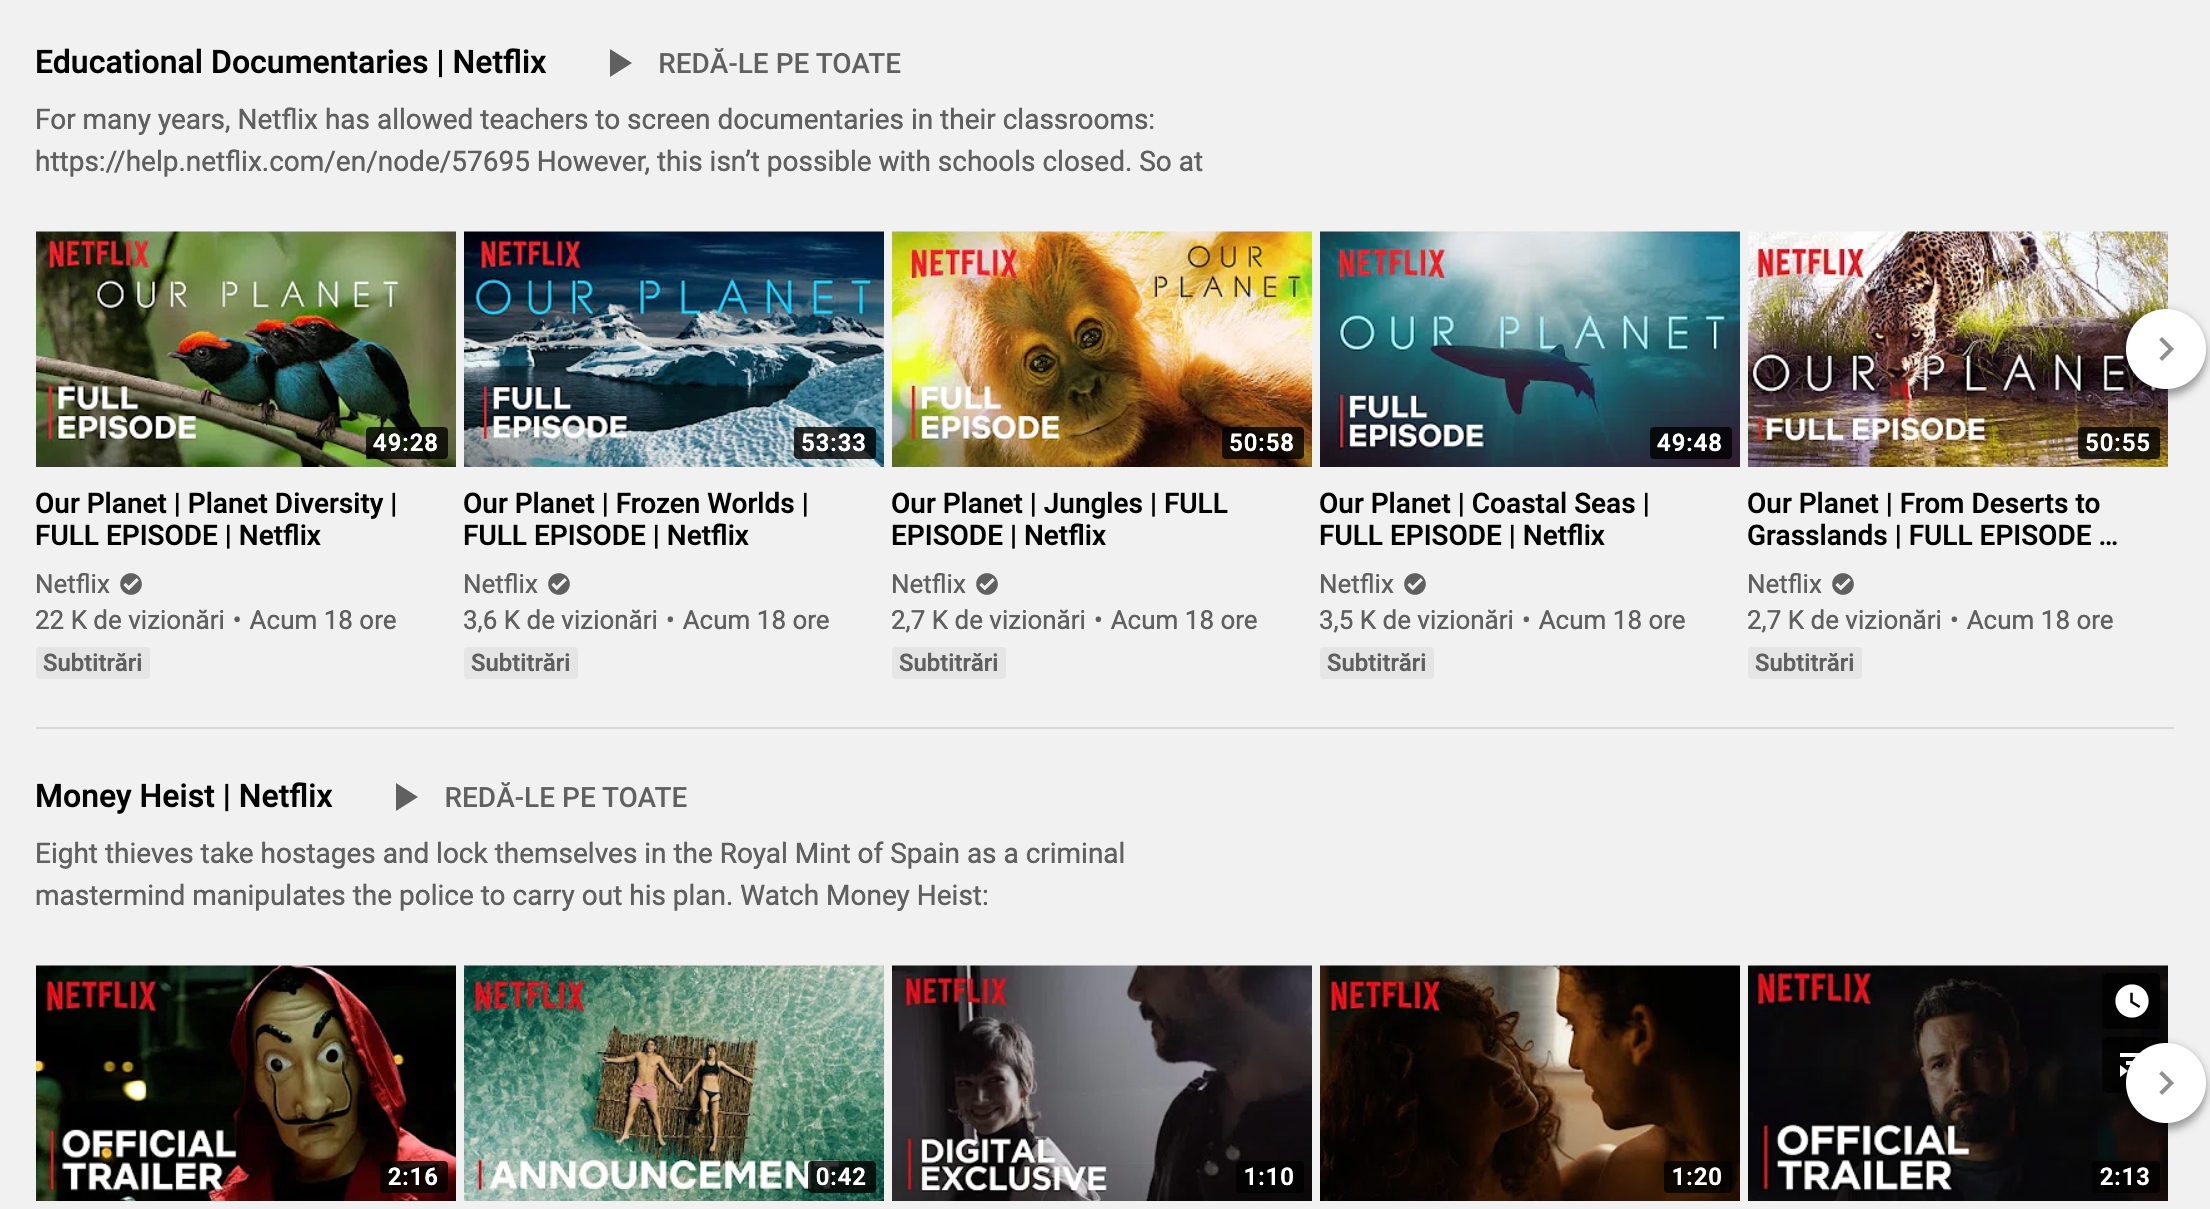Click title Our Planet | Frozen Worlds
2210x1209 pixels.
pos(636,520)
